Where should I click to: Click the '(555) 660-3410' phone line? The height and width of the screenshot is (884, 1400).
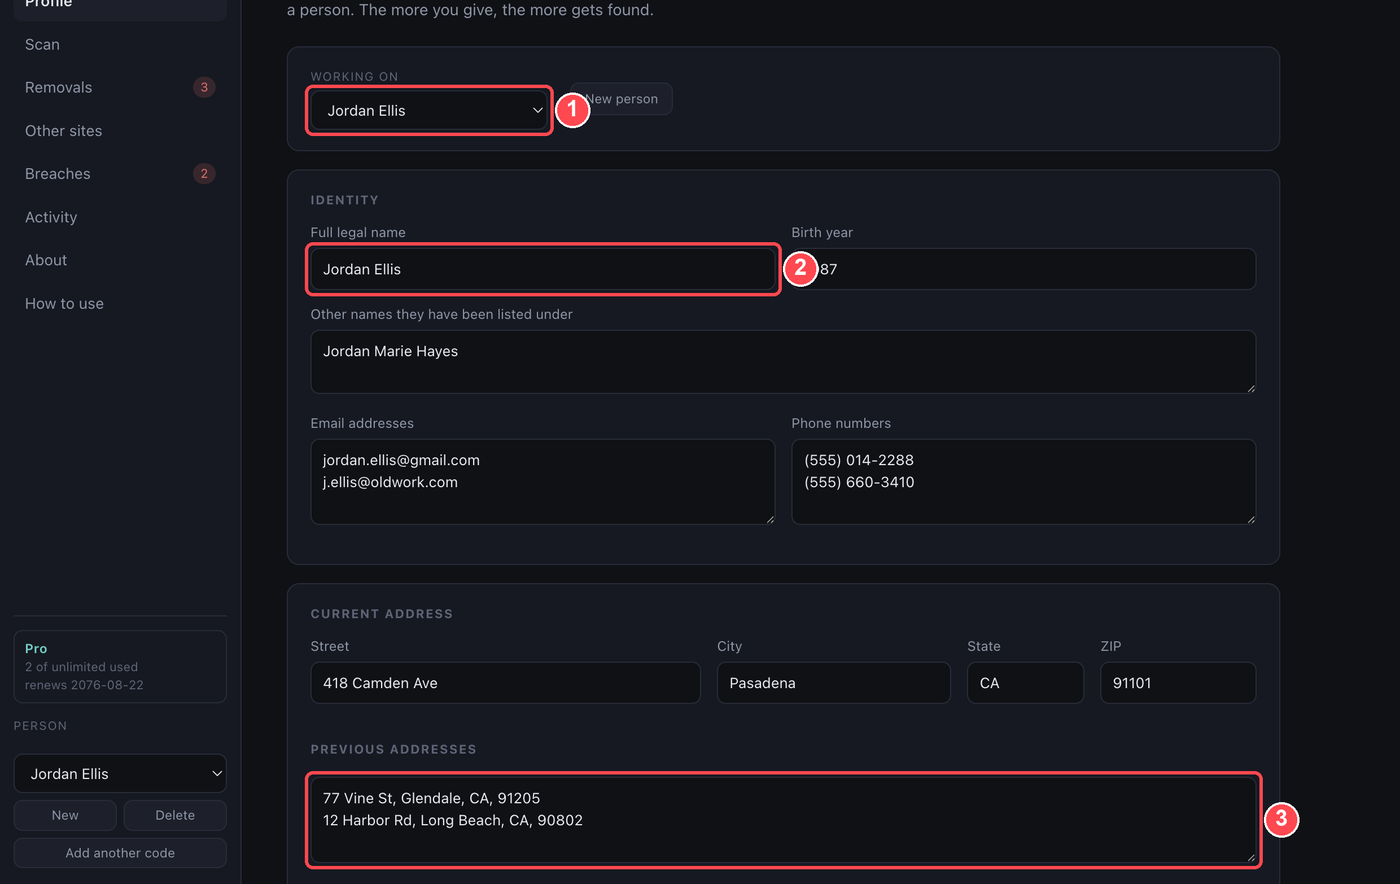[859, 482]
